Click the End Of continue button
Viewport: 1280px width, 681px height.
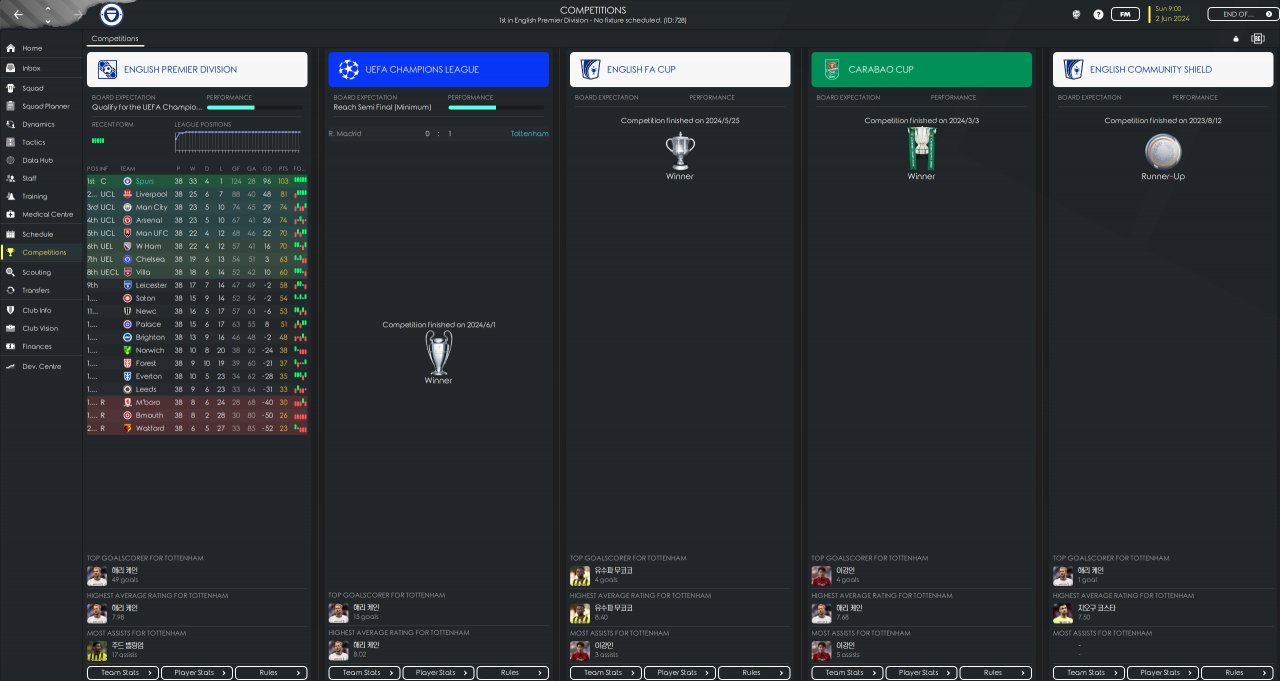click(x=1240, y=14)
